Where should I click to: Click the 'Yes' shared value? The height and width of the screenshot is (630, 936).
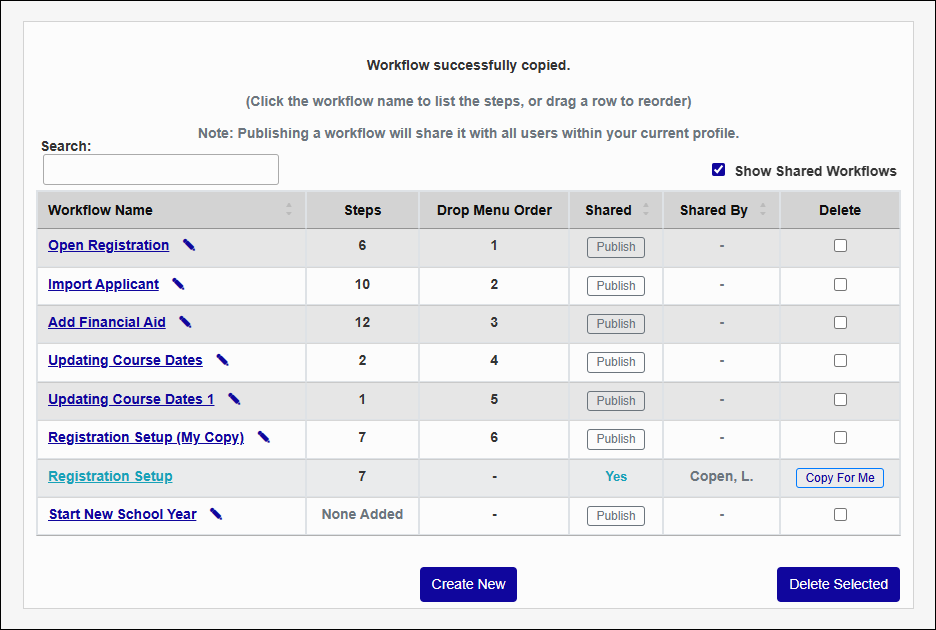coord(616,477)
